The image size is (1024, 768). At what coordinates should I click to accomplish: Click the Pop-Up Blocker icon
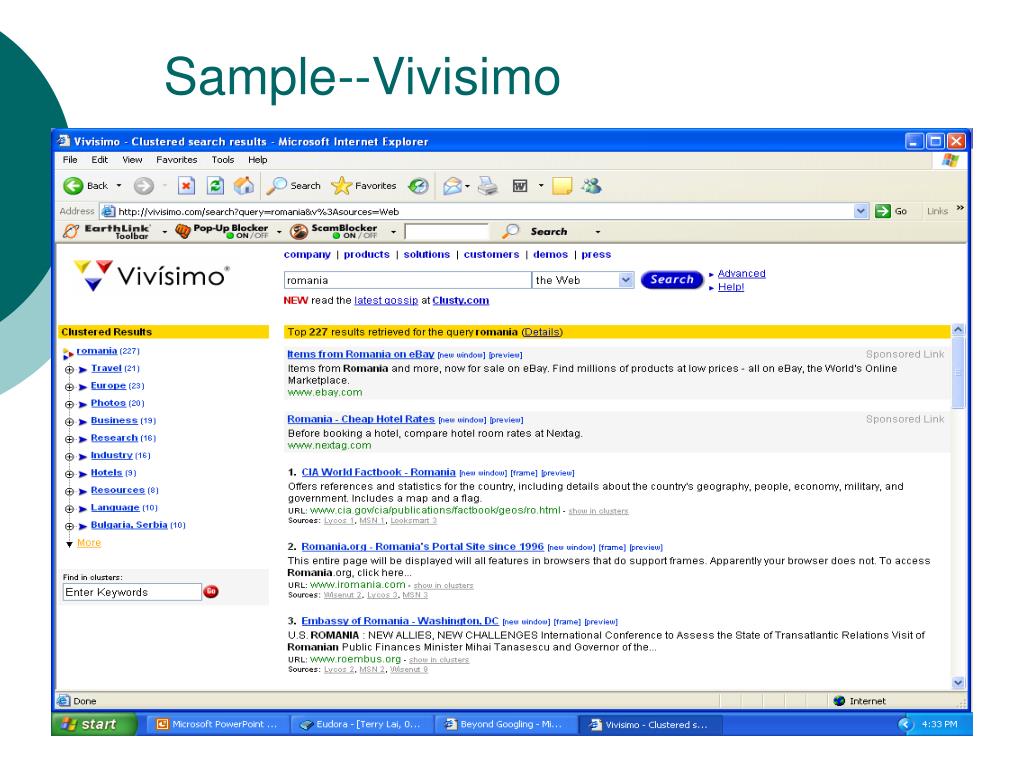[x=183, y=231]
